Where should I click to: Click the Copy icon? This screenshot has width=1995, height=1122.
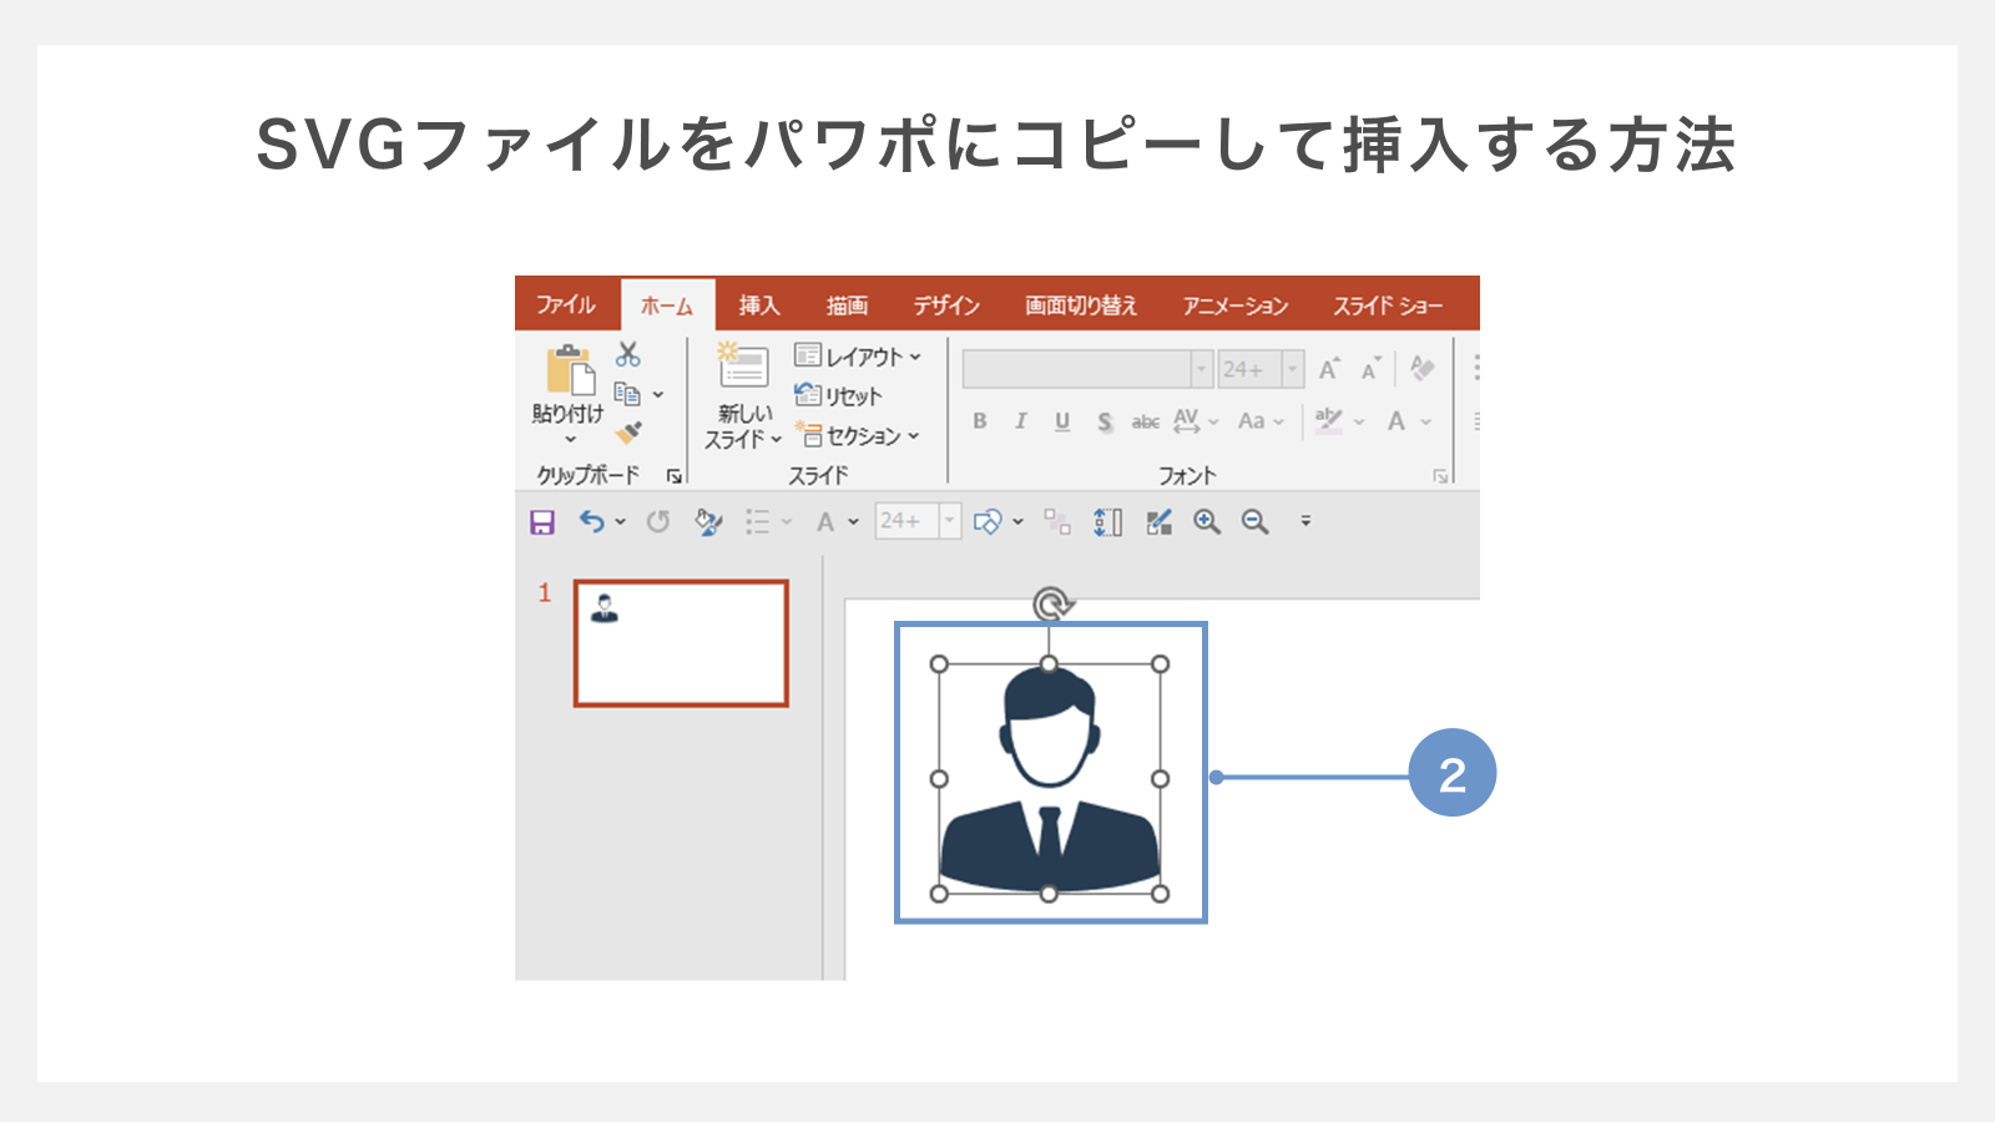click(x=628, y=394)
